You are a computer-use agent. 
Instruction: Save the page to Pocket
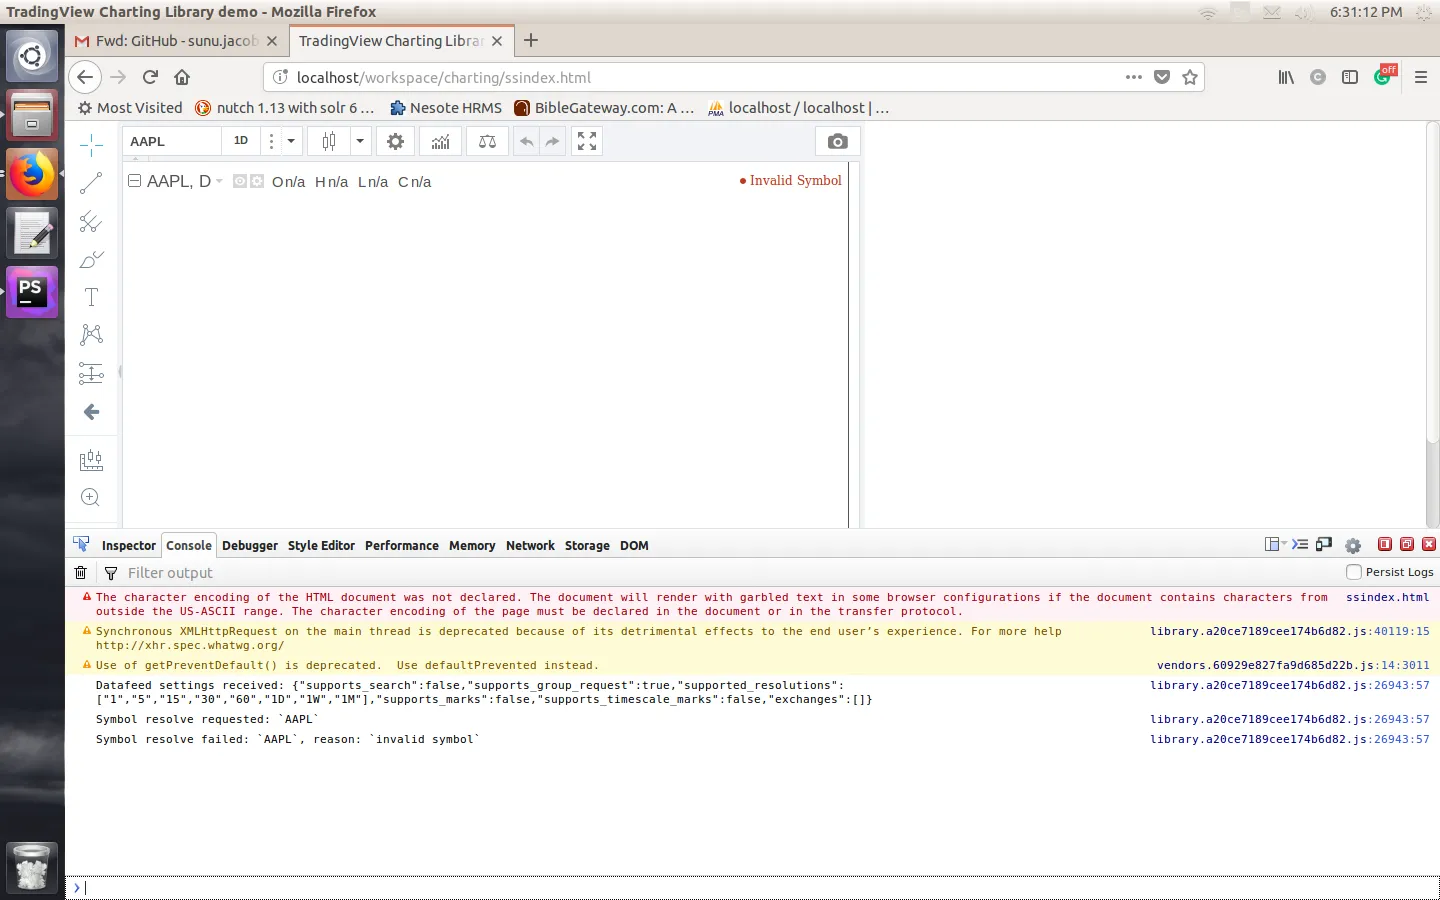(1162, 77)
